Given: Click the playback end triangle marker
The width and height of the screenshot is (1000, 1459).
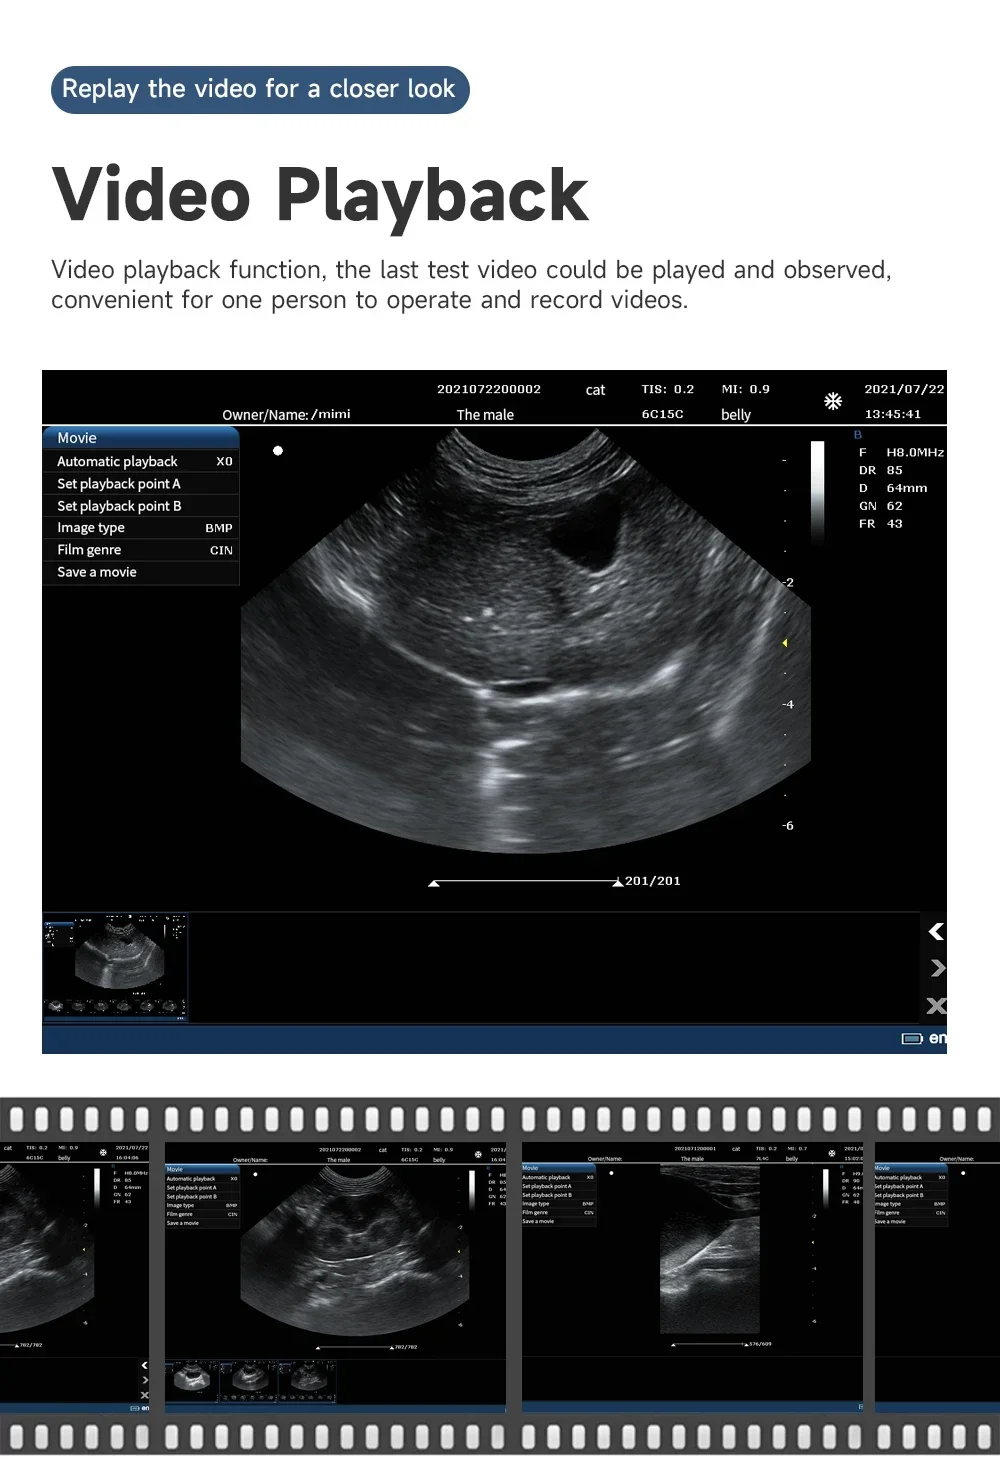Looking at the screenshot, I should click(618, 883).
